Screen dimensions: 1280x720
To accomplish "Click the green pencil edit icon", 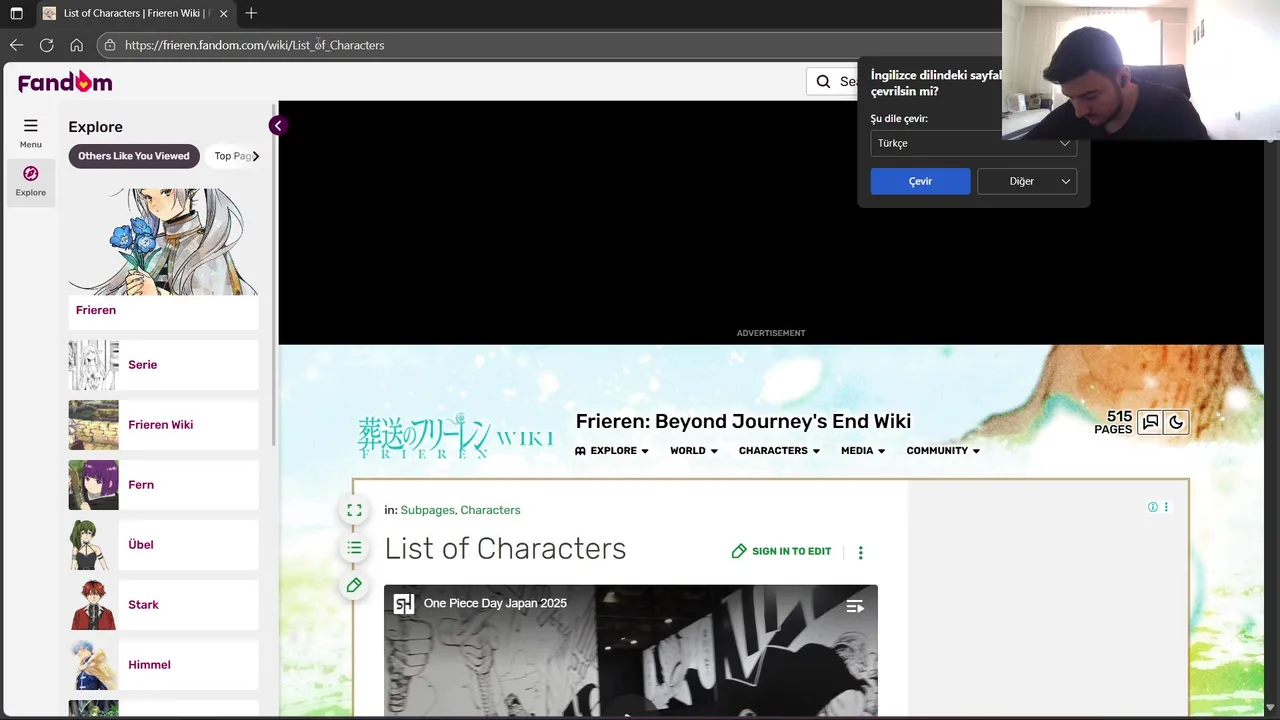I will coord(354,585).
